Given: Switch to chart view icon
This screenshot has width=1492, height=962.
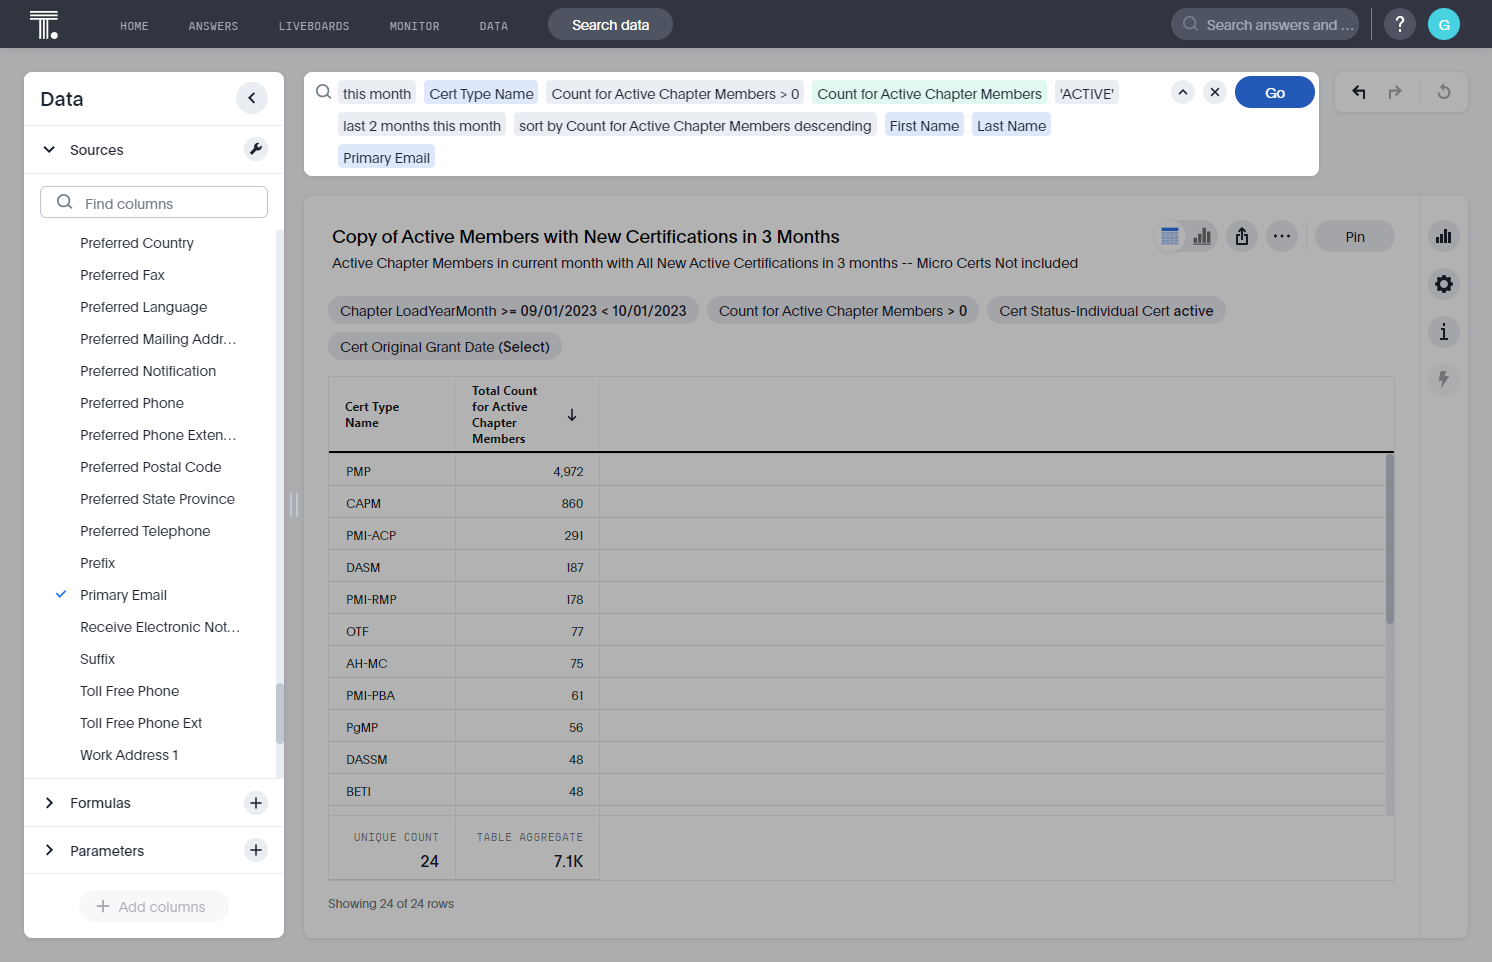Looking at the screenshot, I should click(1202, 237).
